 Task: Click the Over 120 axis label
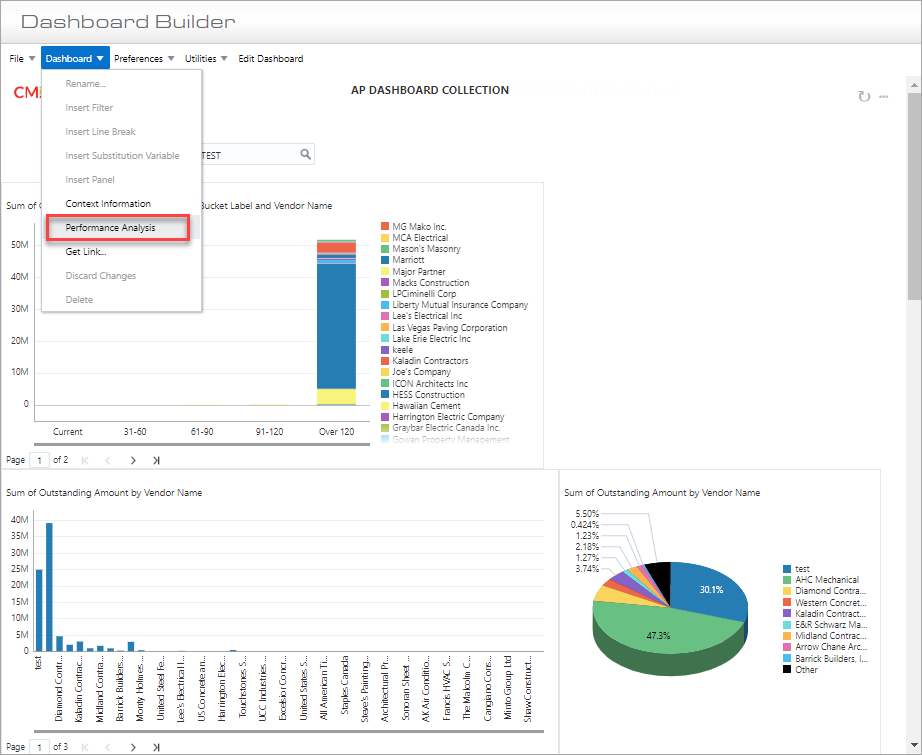(x=336, y=432)
